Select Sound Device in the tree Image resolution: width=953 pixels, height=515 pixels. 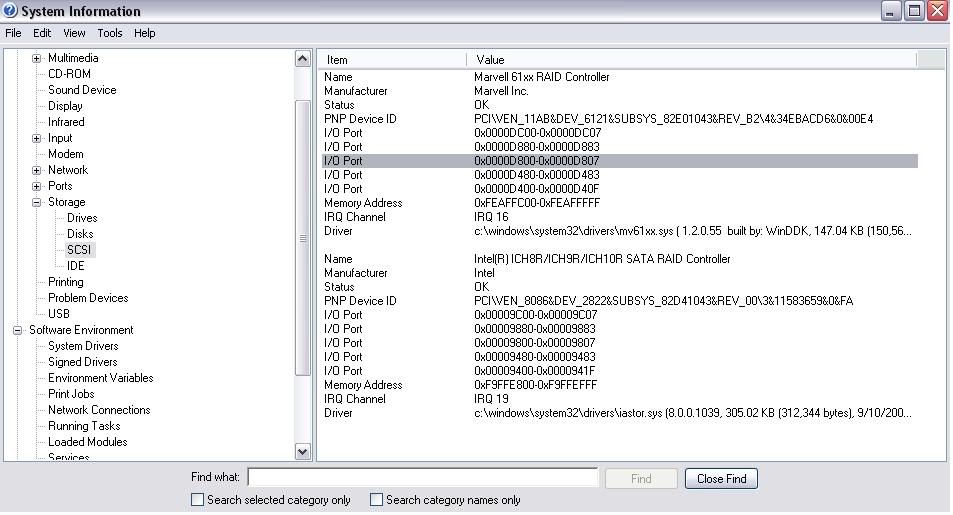[82, 90]
